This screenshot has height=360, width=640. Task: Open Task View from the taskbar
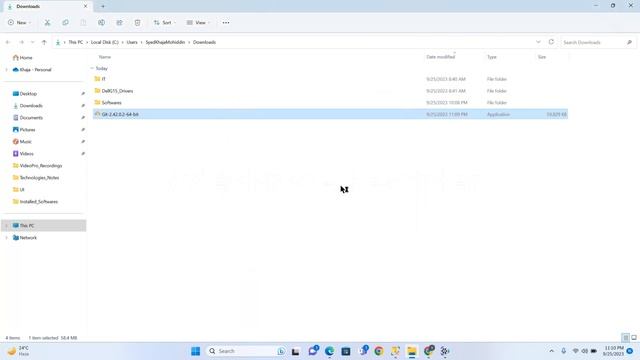tap(296, 351)
